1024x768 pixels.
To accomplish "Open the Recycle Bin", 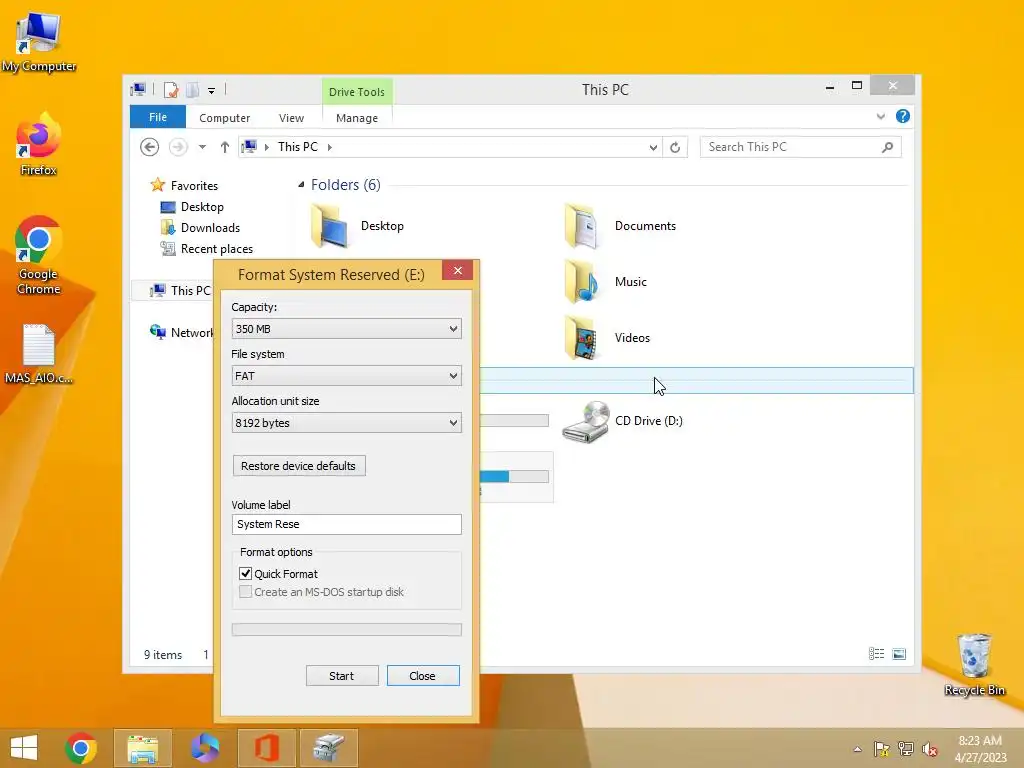I will pos(974,664).
